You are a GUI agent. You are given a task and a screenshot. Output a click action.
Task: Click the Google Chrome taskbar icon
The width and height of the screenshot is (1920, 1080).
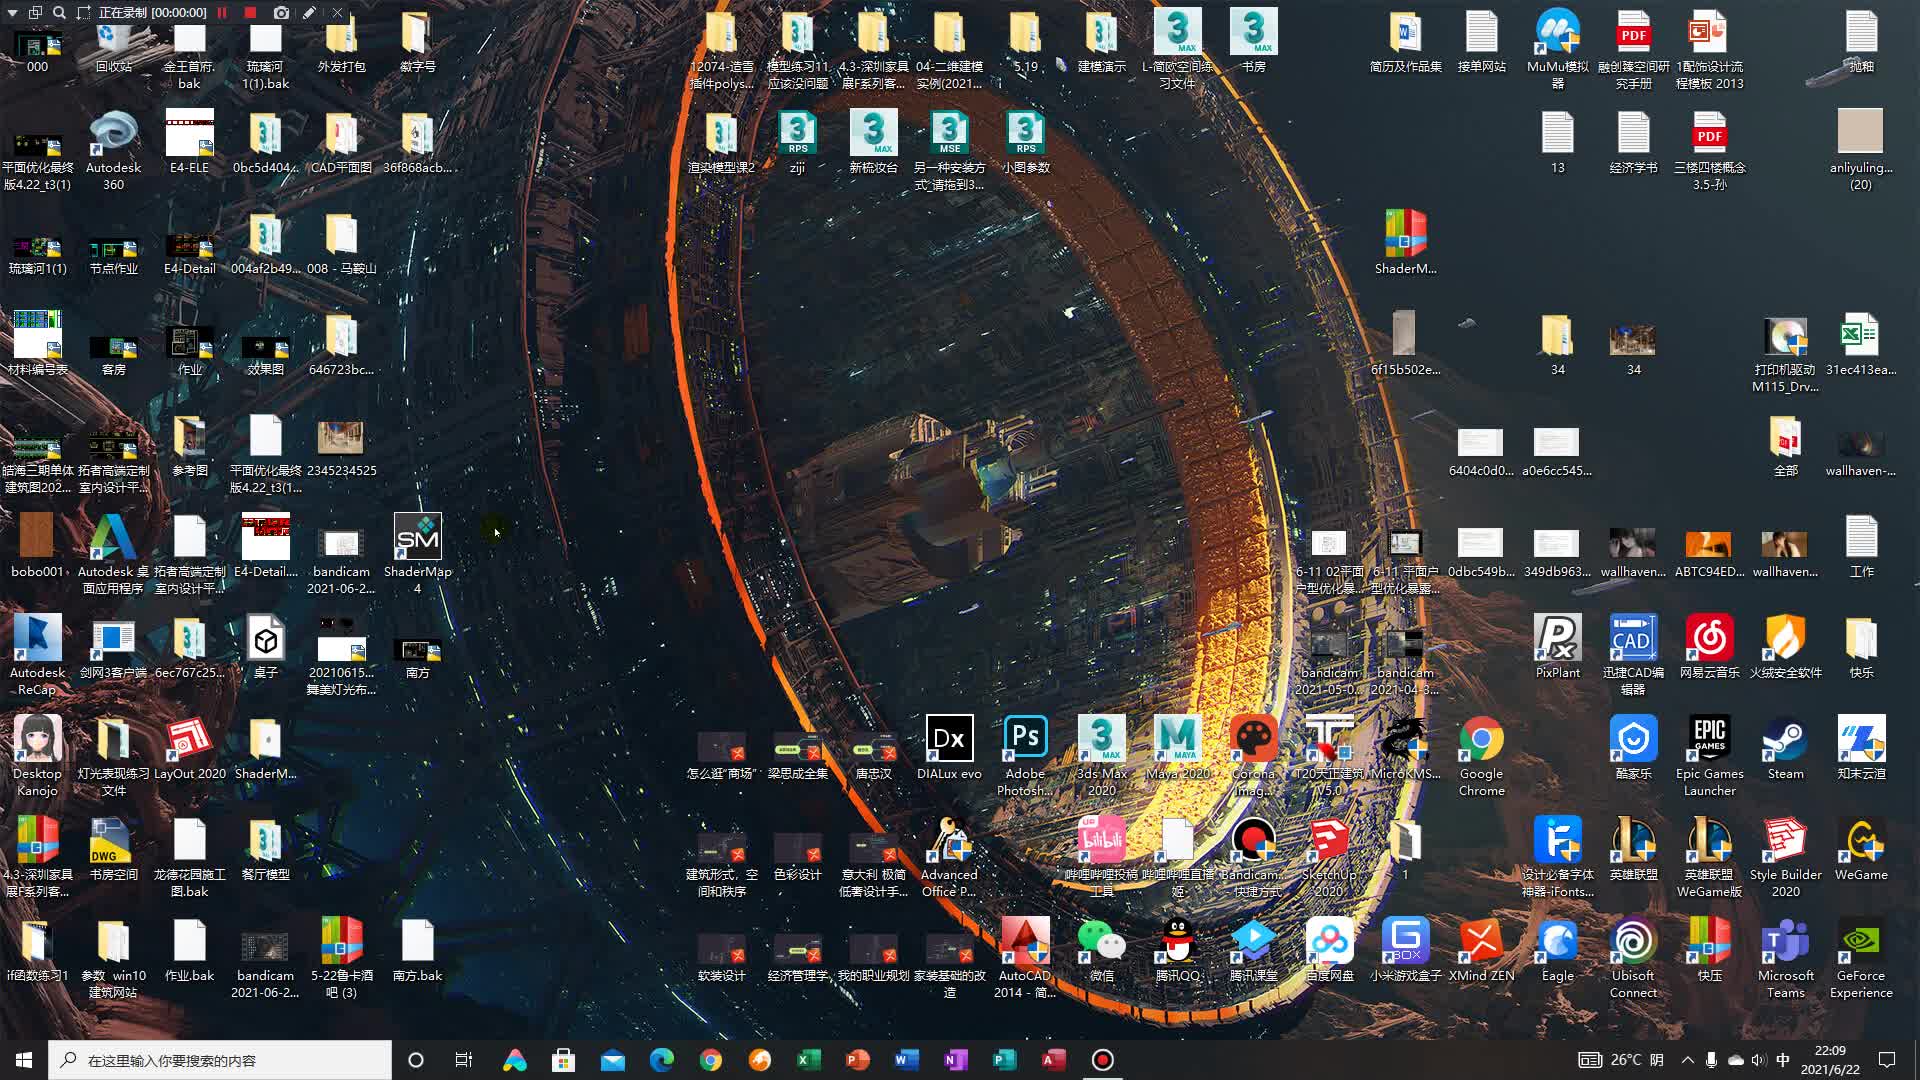tap(709, 1060)
